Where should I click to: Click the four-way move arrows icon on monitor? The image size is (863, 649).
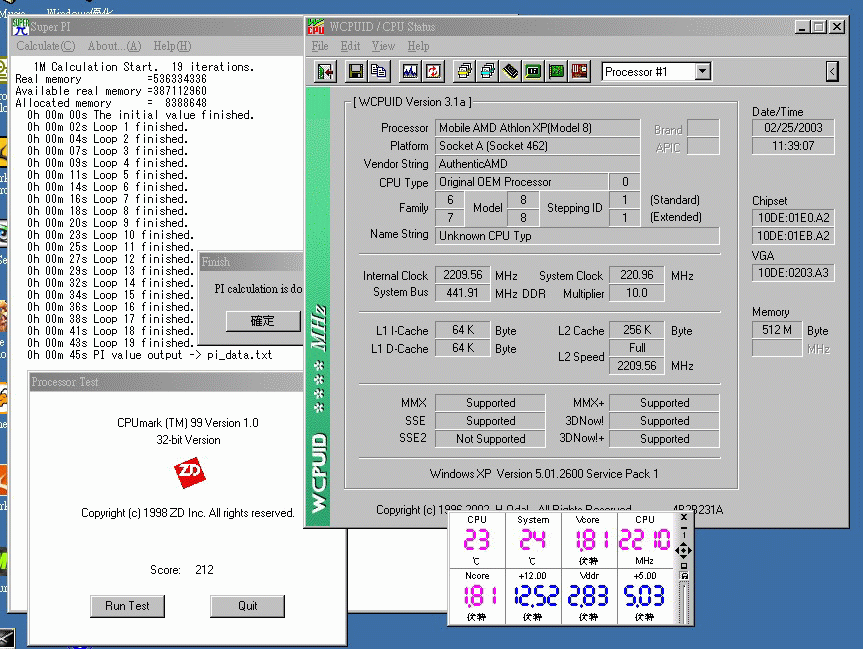tap(684, 550)
